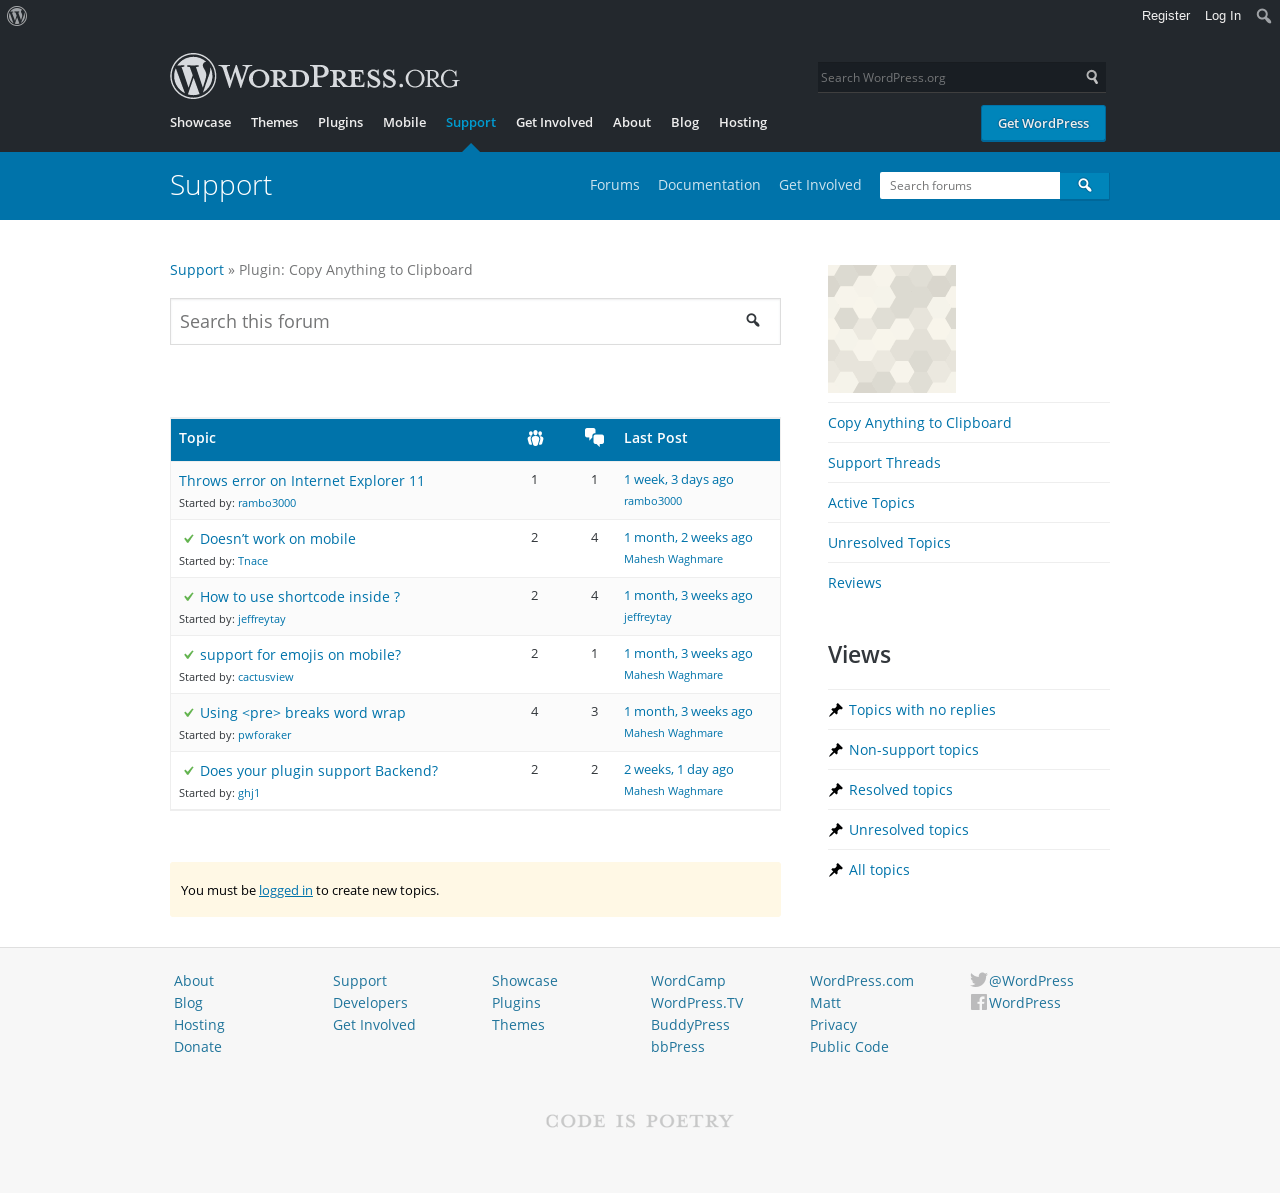Open the '1 month, 2 weeks ago' last post
Viewport: 1280px width, 1193px height.
(688, 538)
